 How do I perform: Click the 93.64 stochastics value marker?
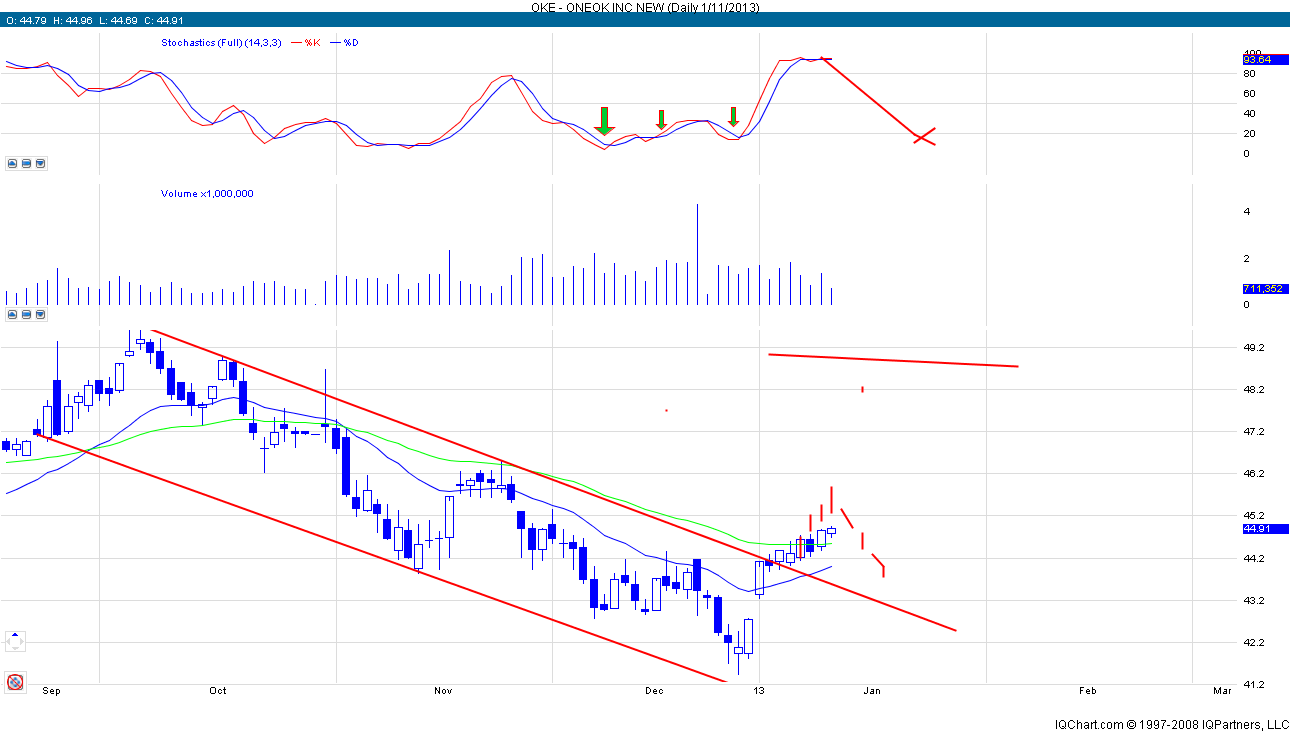pos(1257,60)
